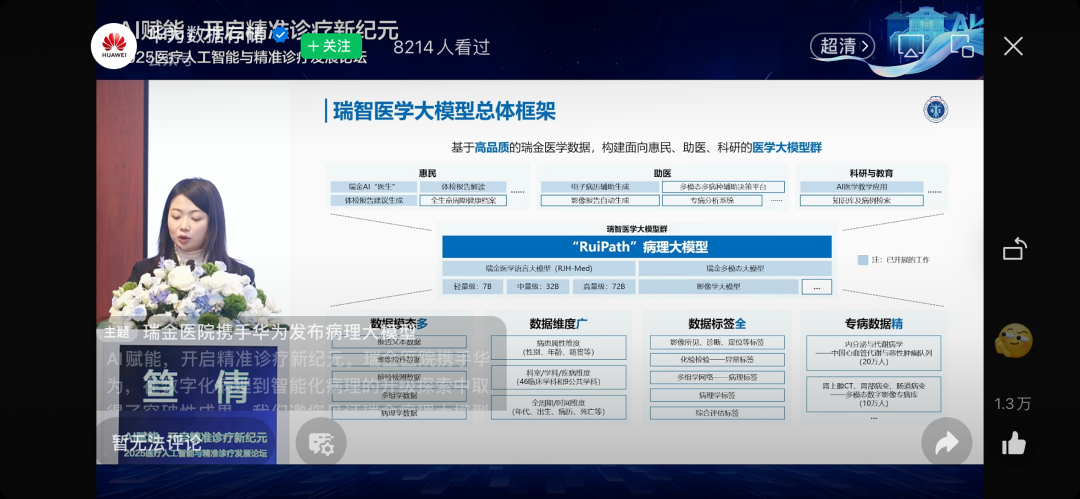
Task: Open the comment settings icon
Action: pos(321,442)
